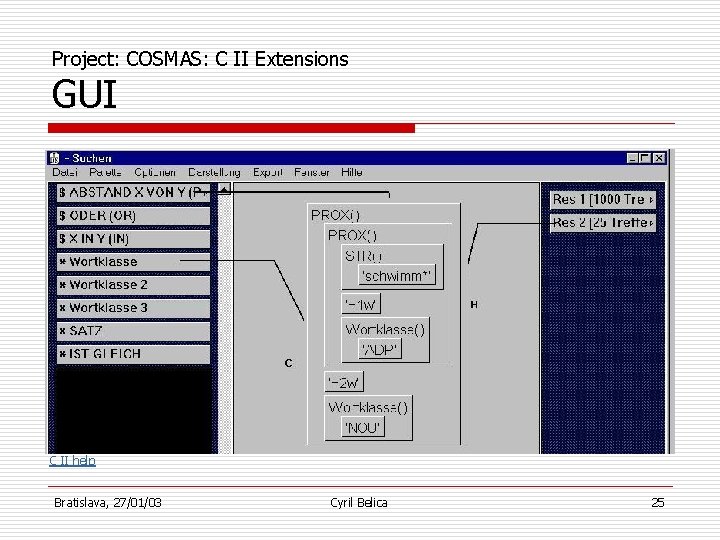This screenshot has width=720, height=540.
Task: Select the $ ODER (OR) palette item
Action: 133,215
